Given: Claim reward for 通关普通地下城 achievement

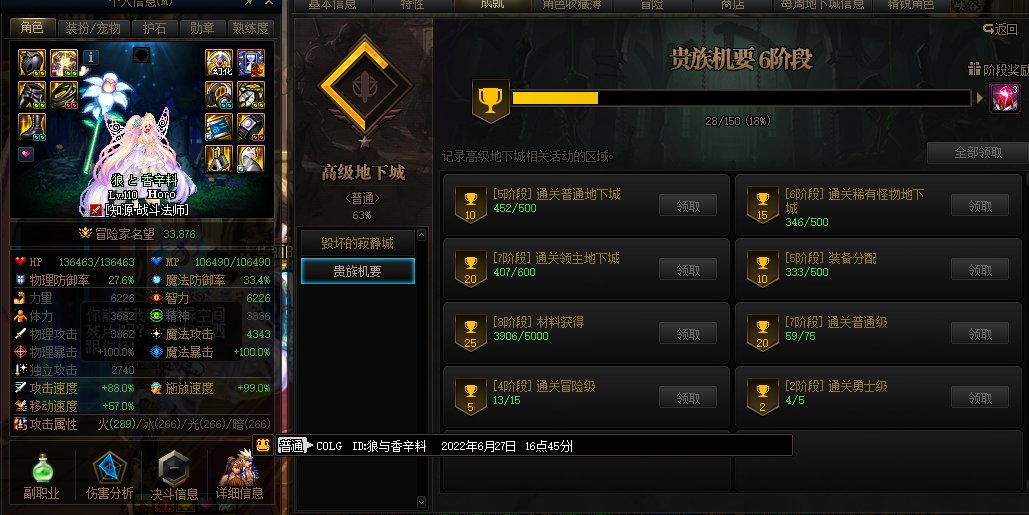Looking at the screenshot, I should (688, 206).
